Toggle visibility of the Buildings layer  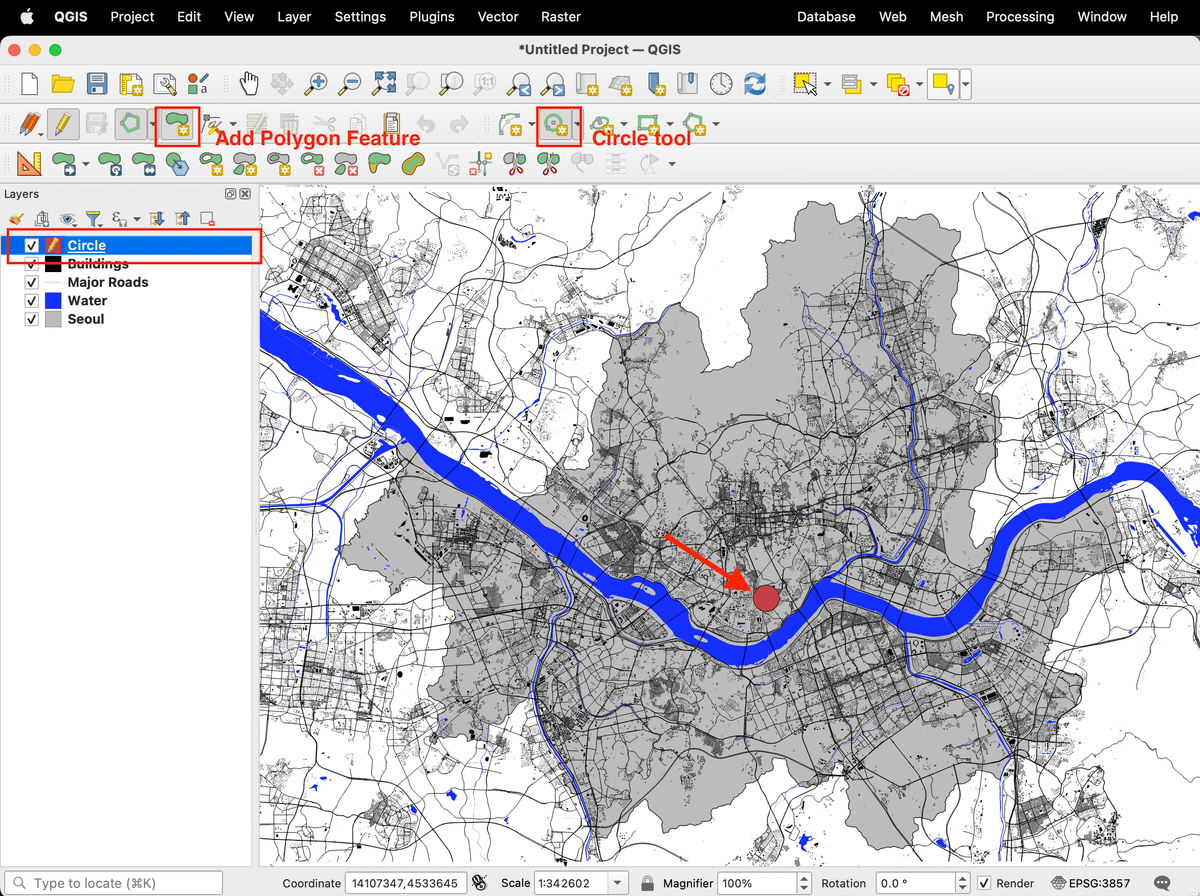(x=32, y=264)
